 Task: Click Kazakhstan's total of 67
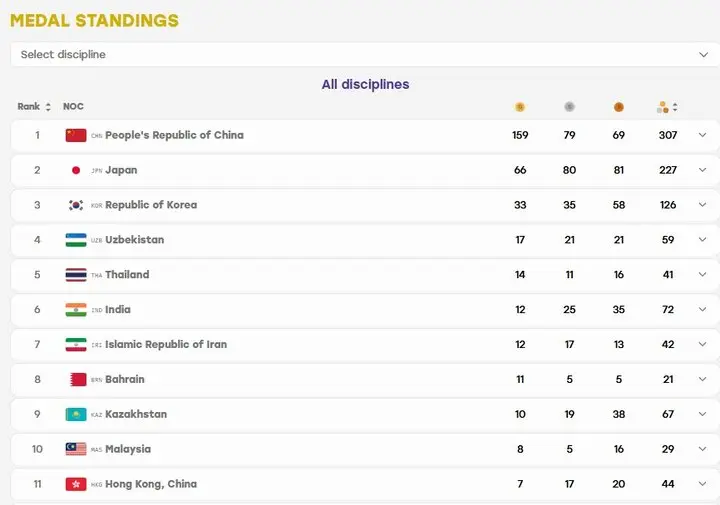[668, 414]
